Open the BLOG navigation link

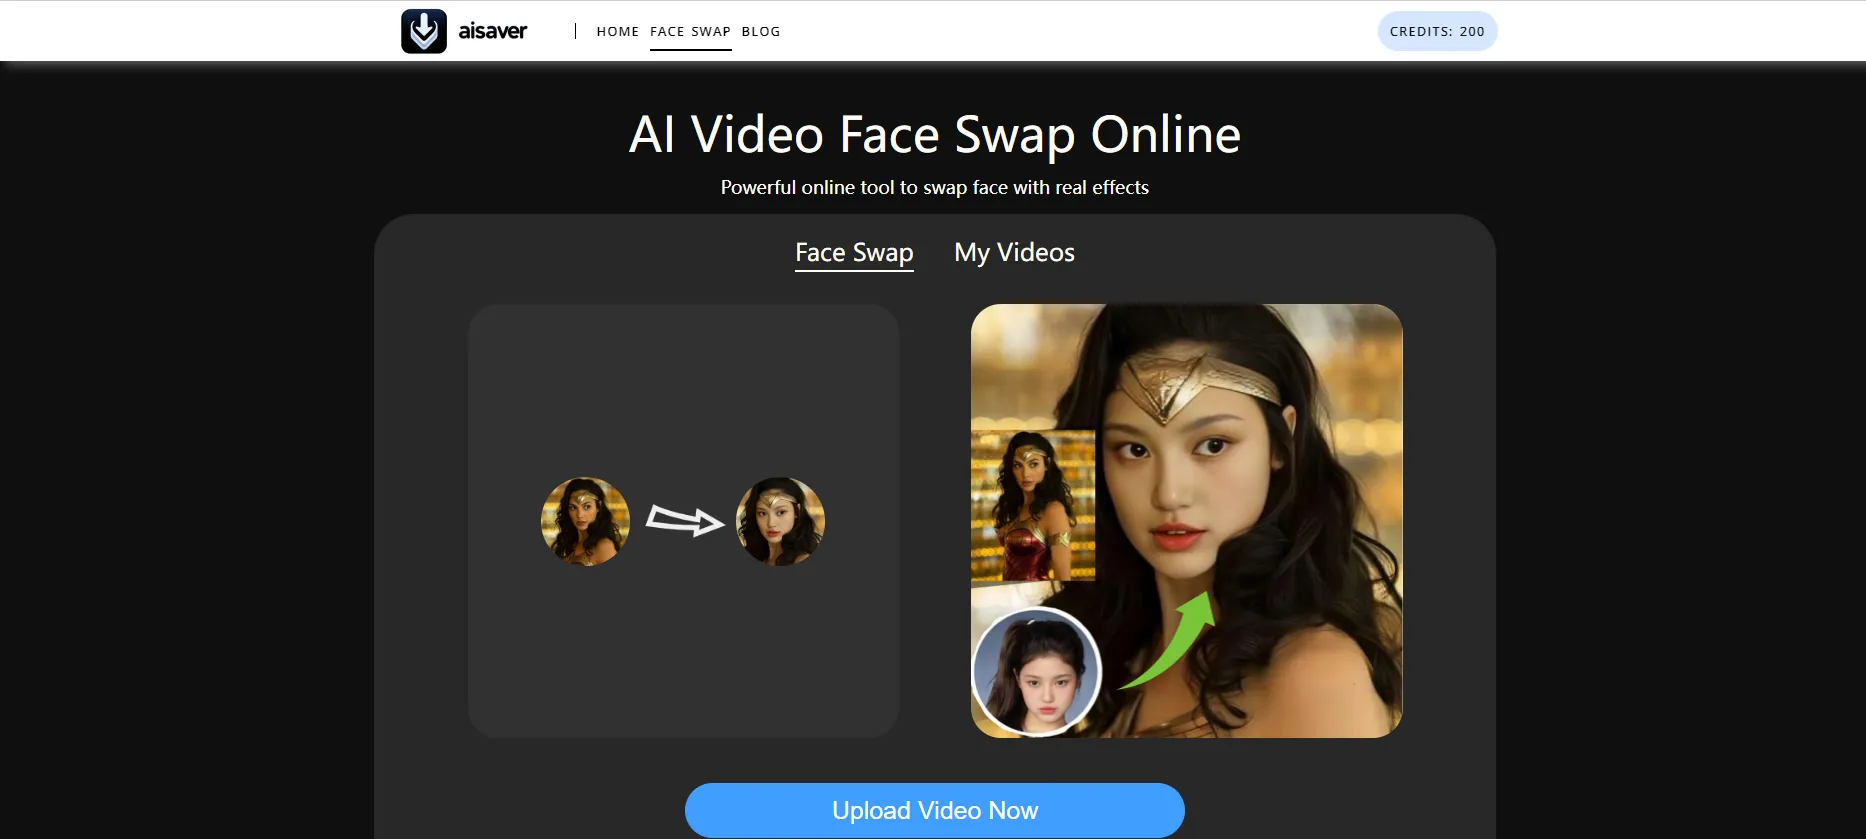(x=761, y=31)
